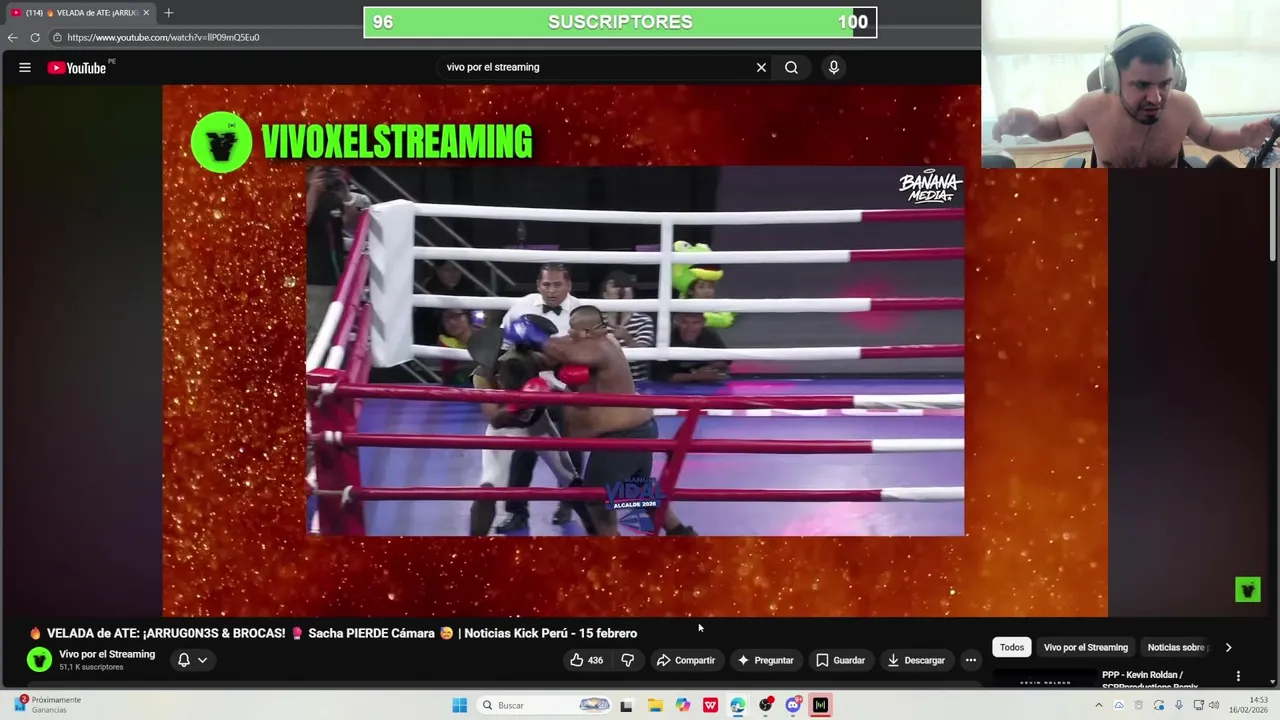Dislike the video with thumbs down
The width and height of the screenshot is (1280, 720).
pyautogui.click(x=628, y=660)
